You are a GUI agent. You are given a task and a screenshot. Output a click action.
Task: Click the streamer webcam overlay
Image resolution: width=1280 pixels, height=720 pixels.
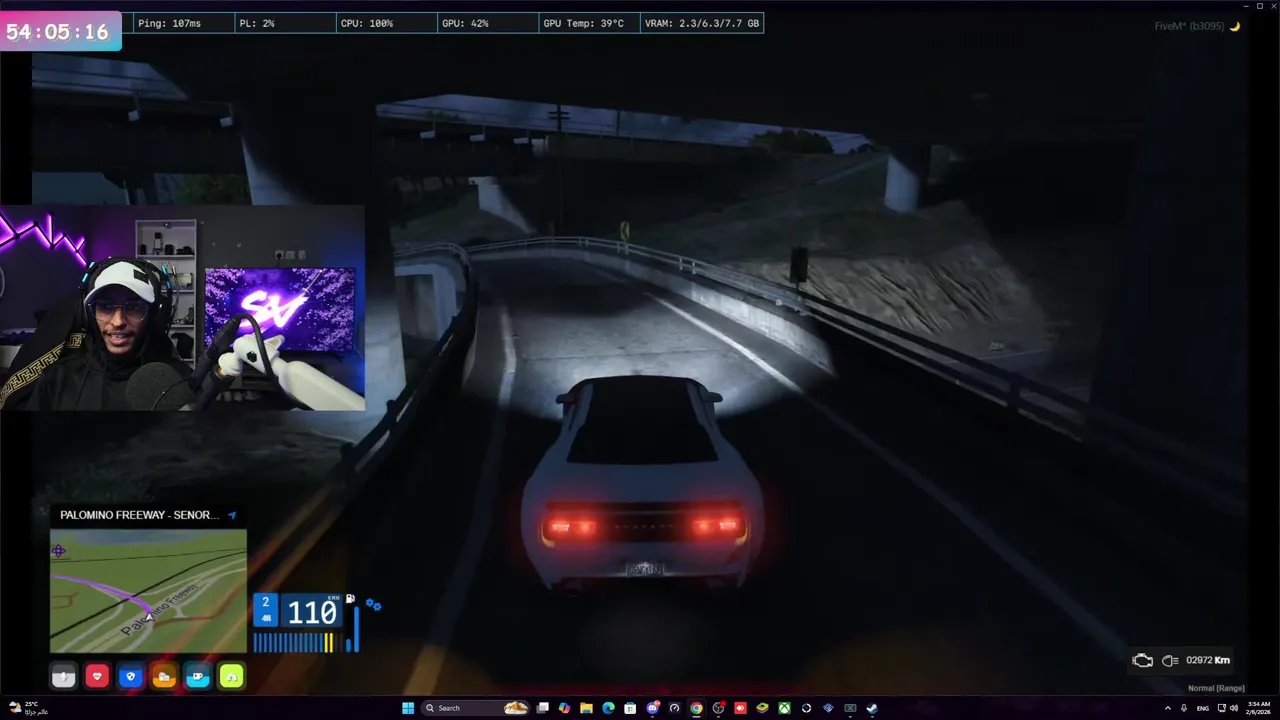pos(182,310)
